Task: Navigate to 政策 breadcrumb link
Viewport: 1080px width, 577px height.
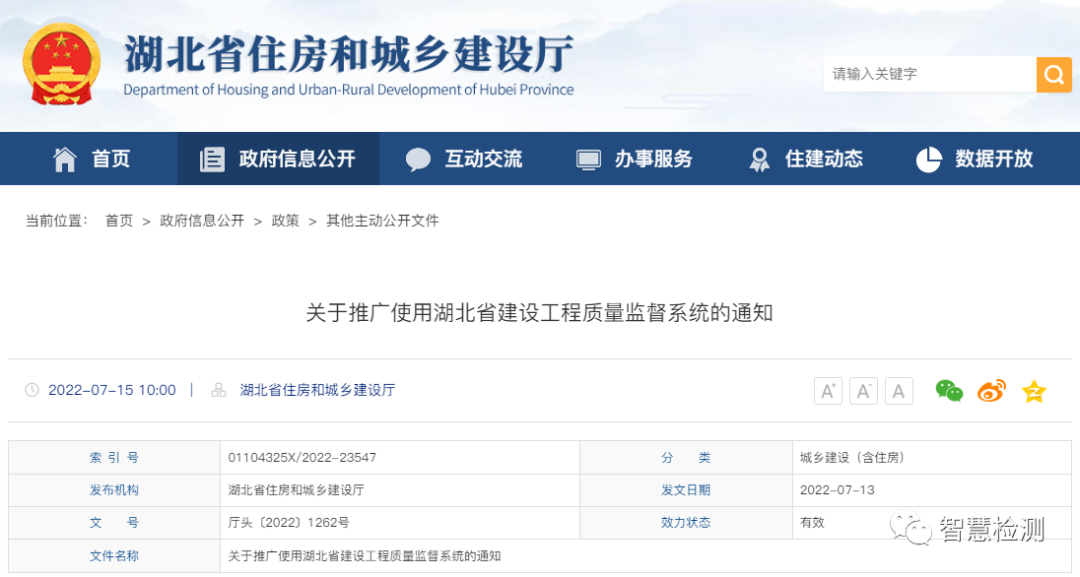Action: click(x=285, y=221)
